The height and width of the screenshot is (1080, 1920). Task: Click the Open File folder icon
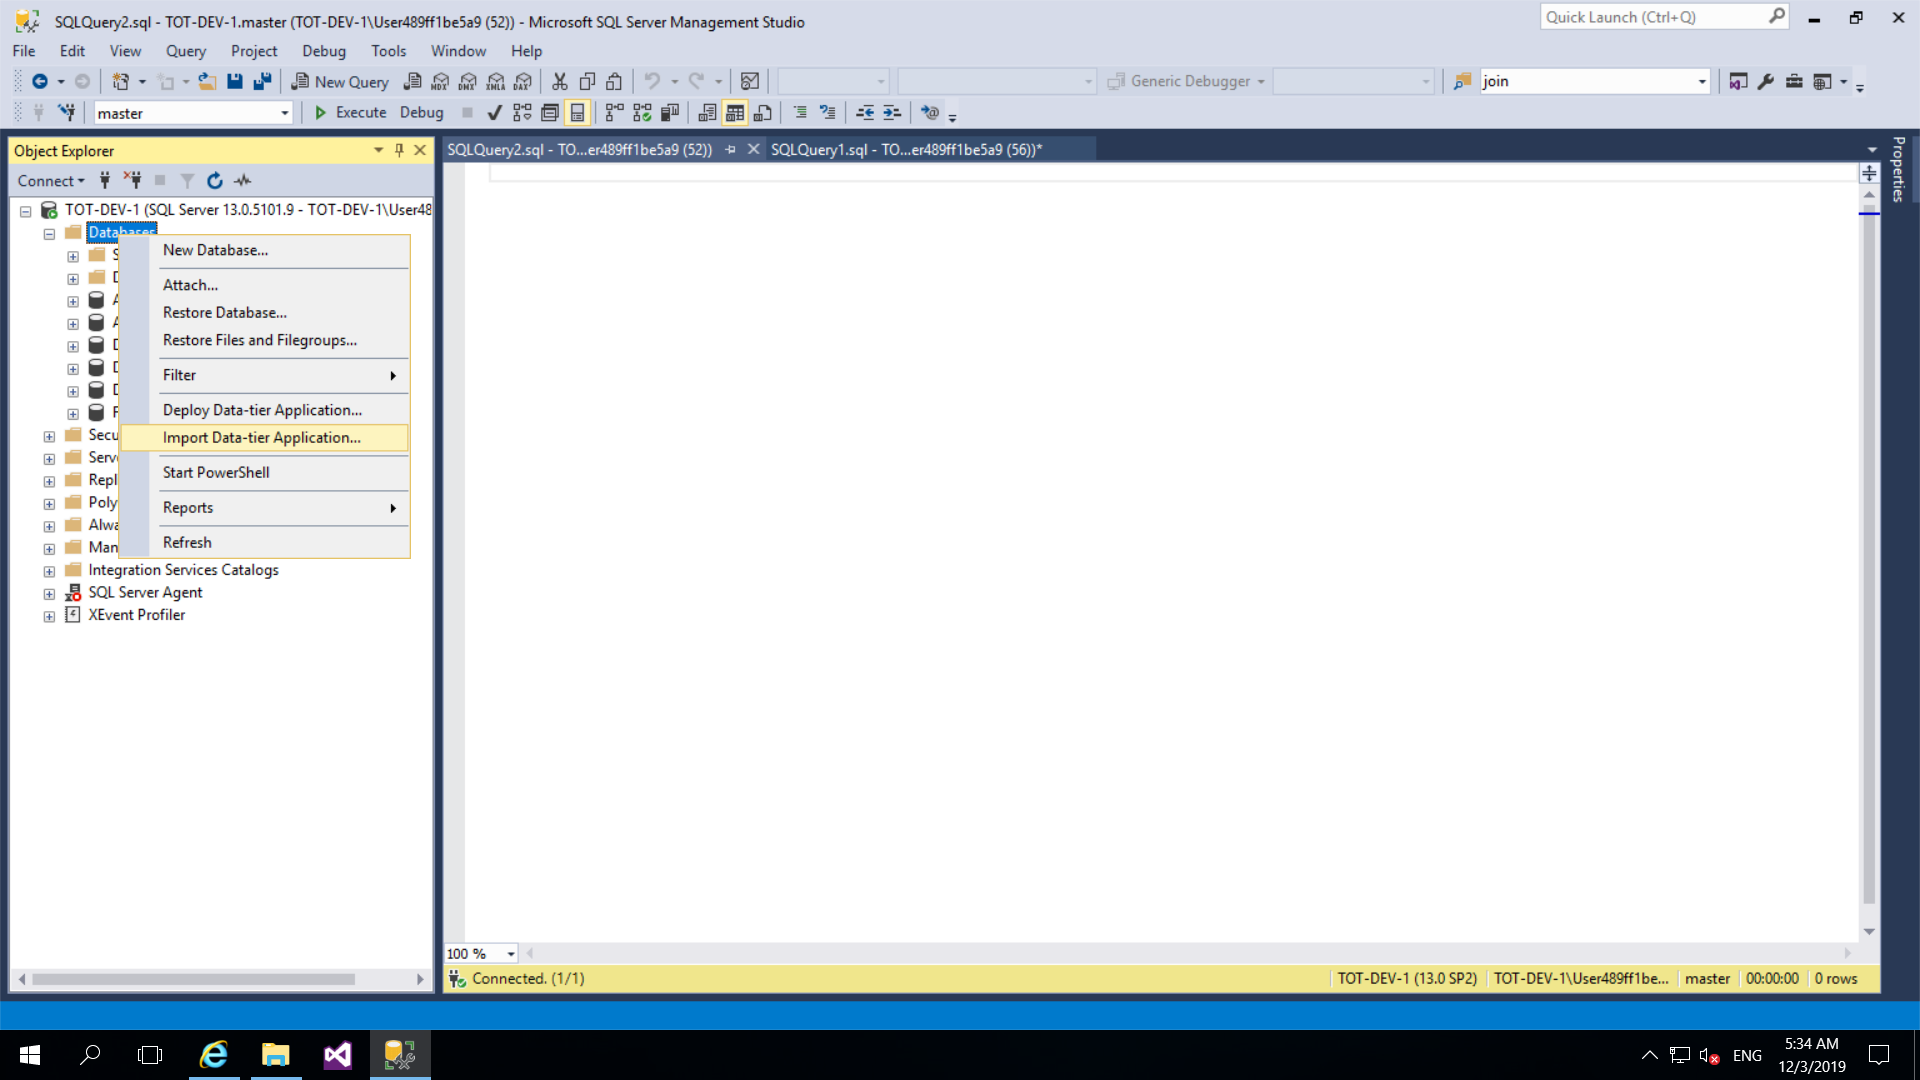tap(207, 82)
